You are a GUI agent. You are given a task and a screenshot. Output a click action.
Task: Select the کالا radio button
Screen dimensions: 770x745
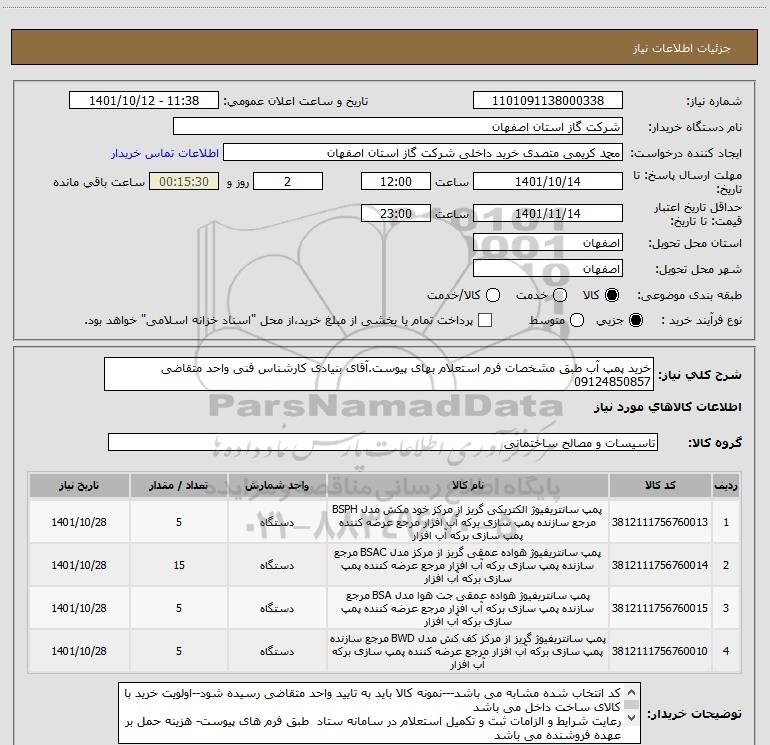coord(612,295)
